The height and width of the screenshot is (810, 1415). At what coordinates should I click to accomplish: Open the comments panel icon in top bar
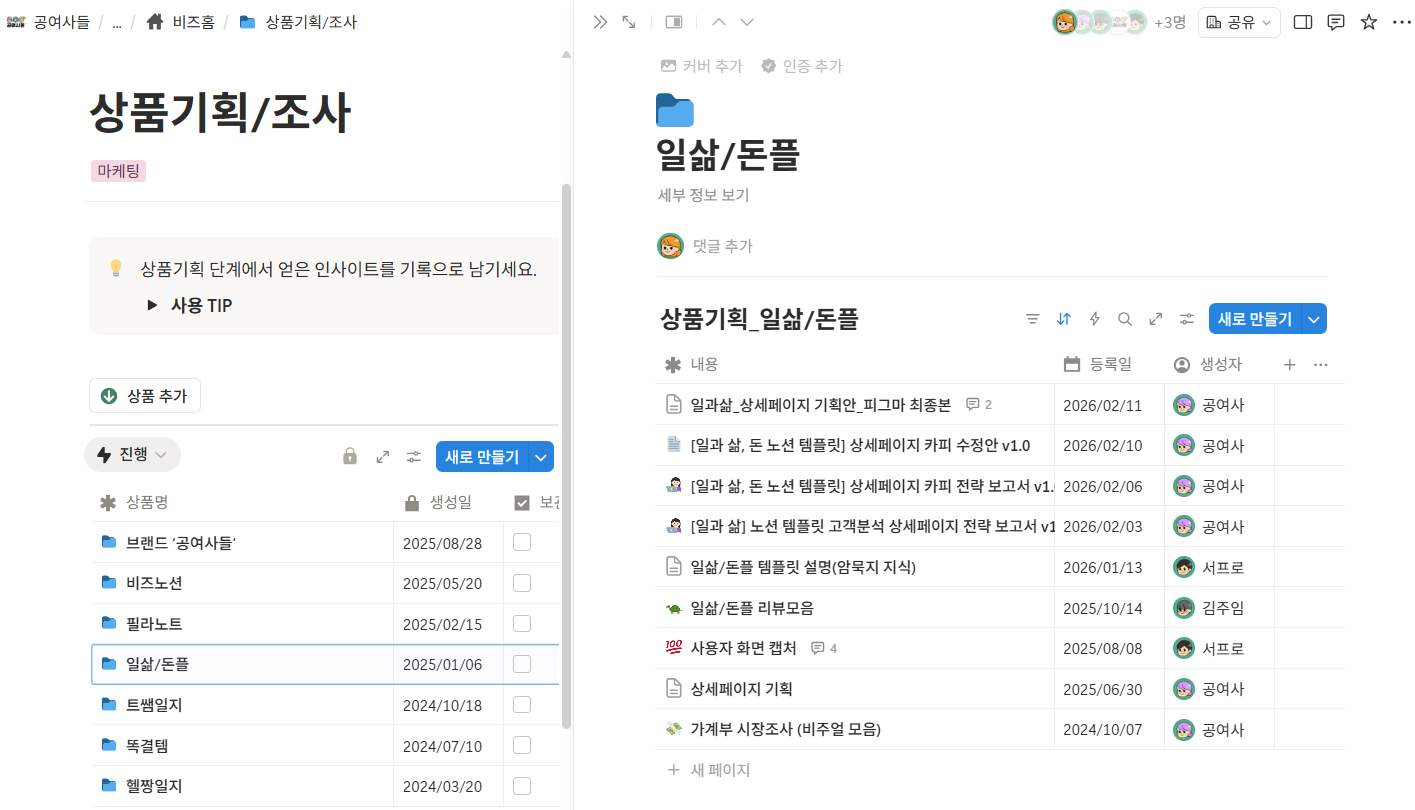1336,22
